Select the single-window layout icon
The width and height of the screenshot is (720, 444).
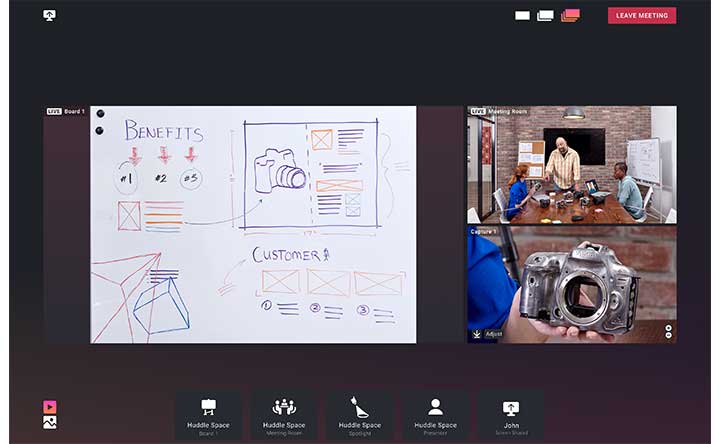[x=522, y=16]
